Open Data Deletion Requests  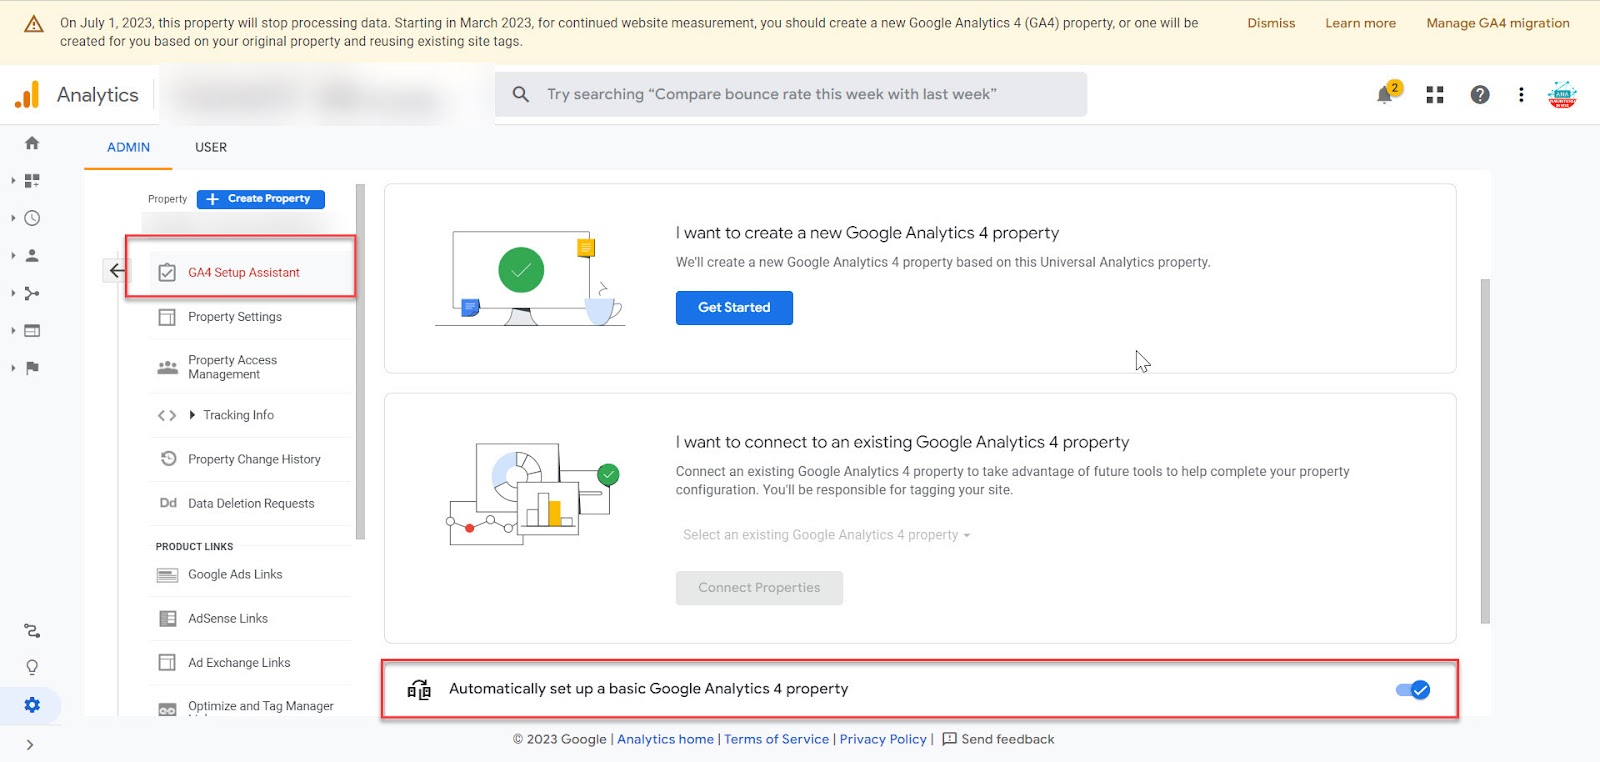click(x=251, y=503)
